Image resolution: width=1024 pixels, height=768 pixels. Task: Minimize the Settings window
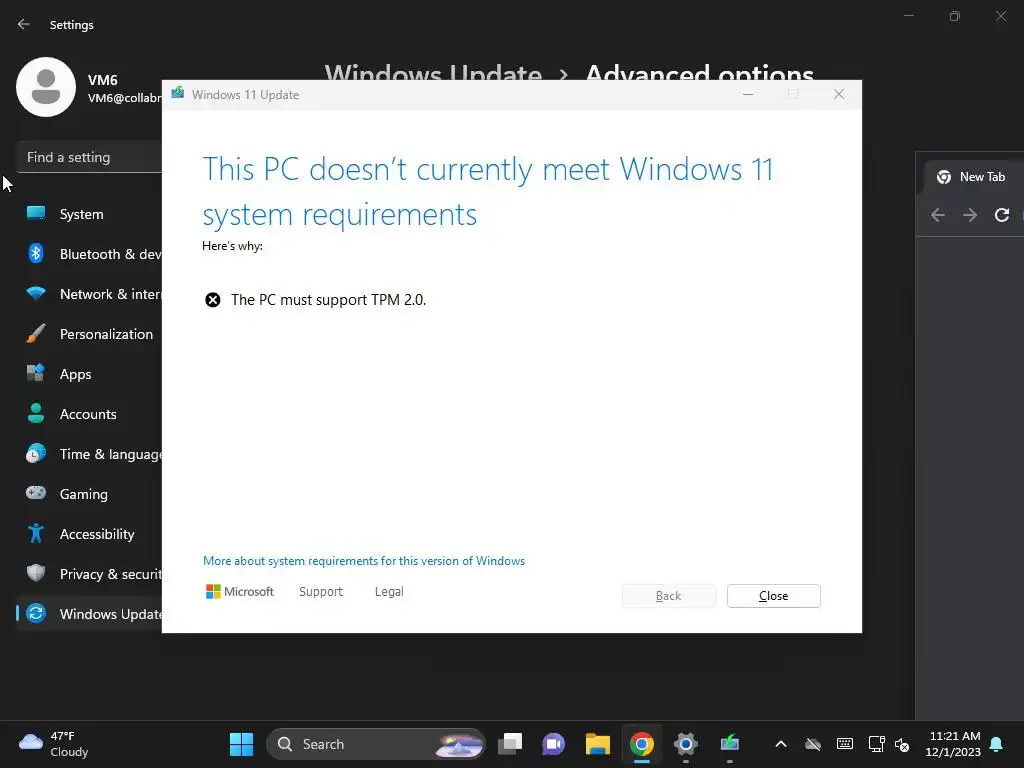(908, 16)
